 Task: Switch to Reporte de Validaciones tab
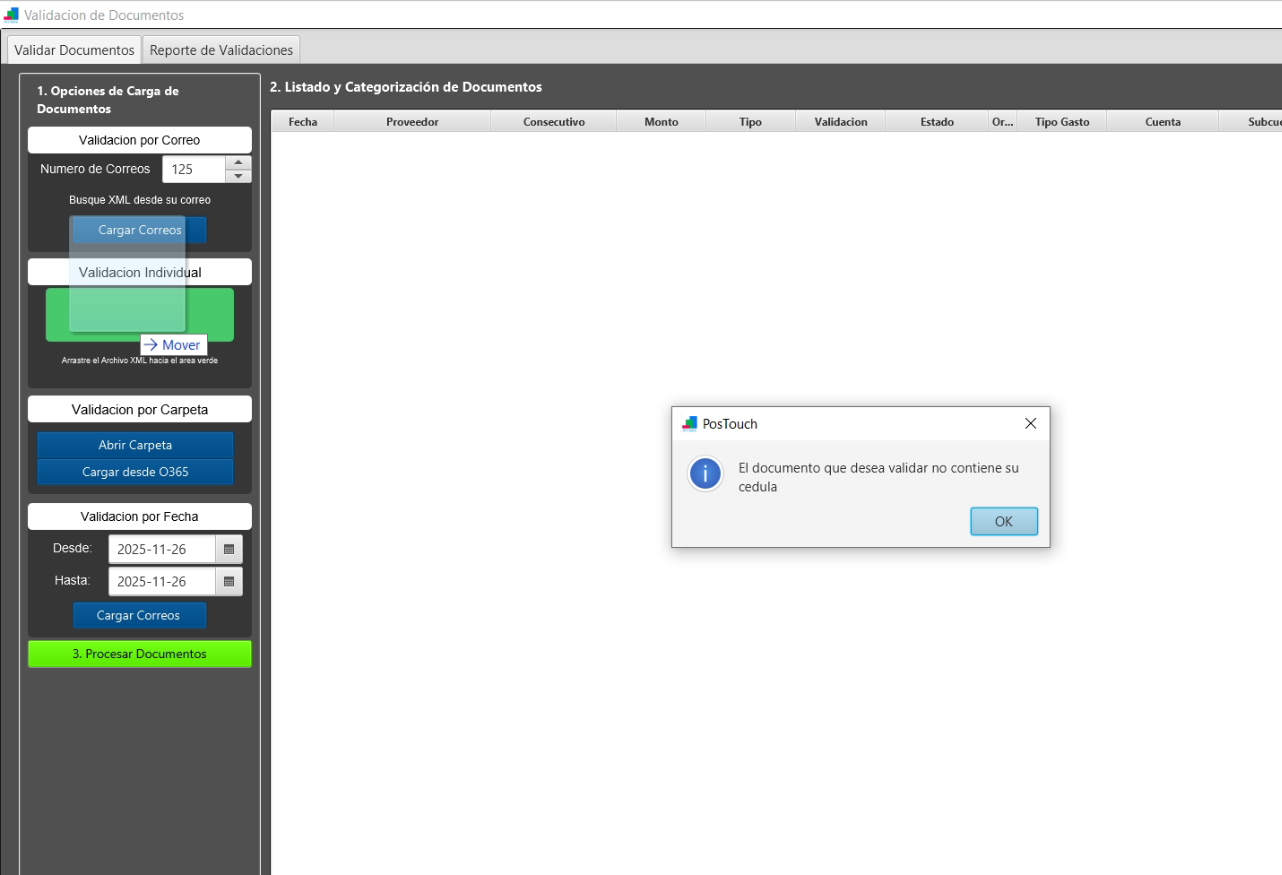click(x=221, y=50)
